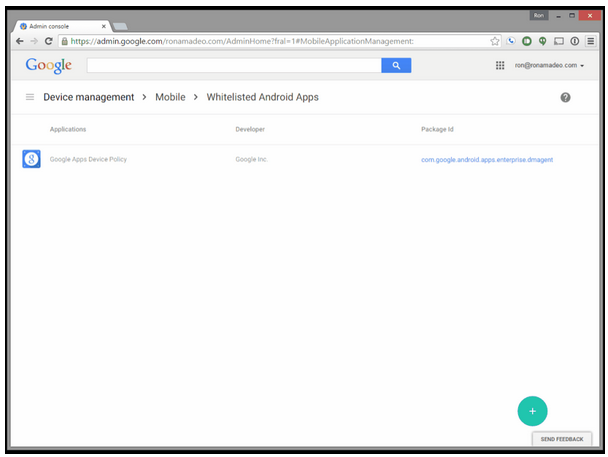Click the circled info extension icon
This screenshot has width=608, height=457.
(575, 41)
